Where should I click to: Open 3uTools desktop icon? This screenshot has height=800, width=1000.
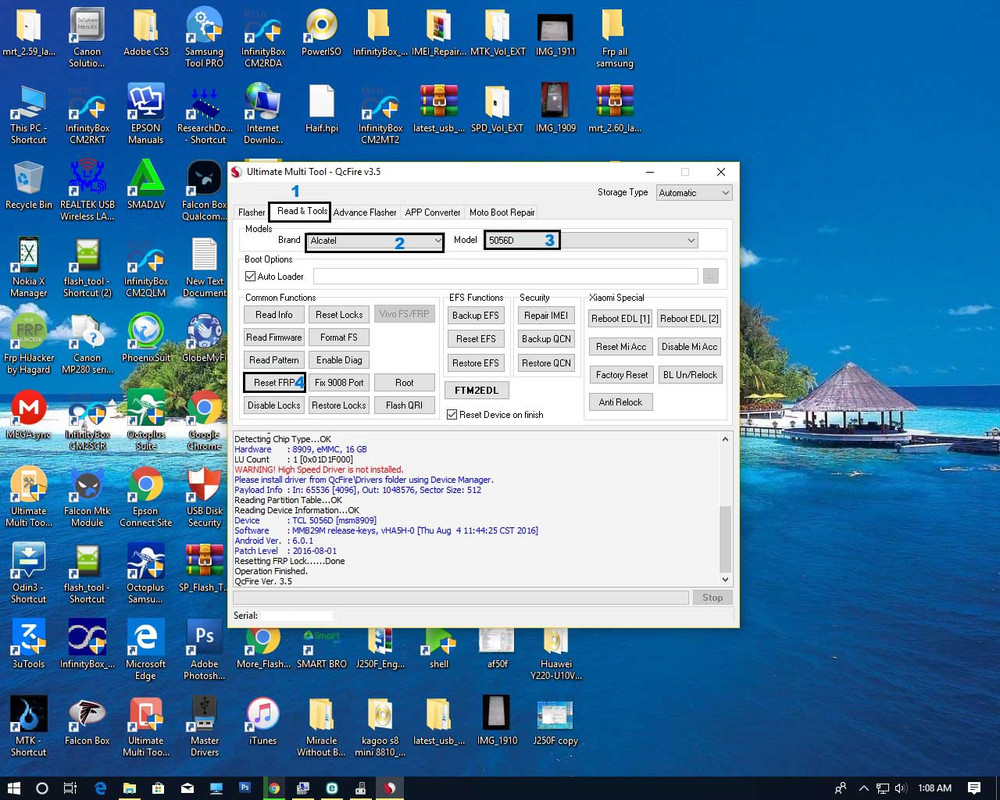(28, 644)
